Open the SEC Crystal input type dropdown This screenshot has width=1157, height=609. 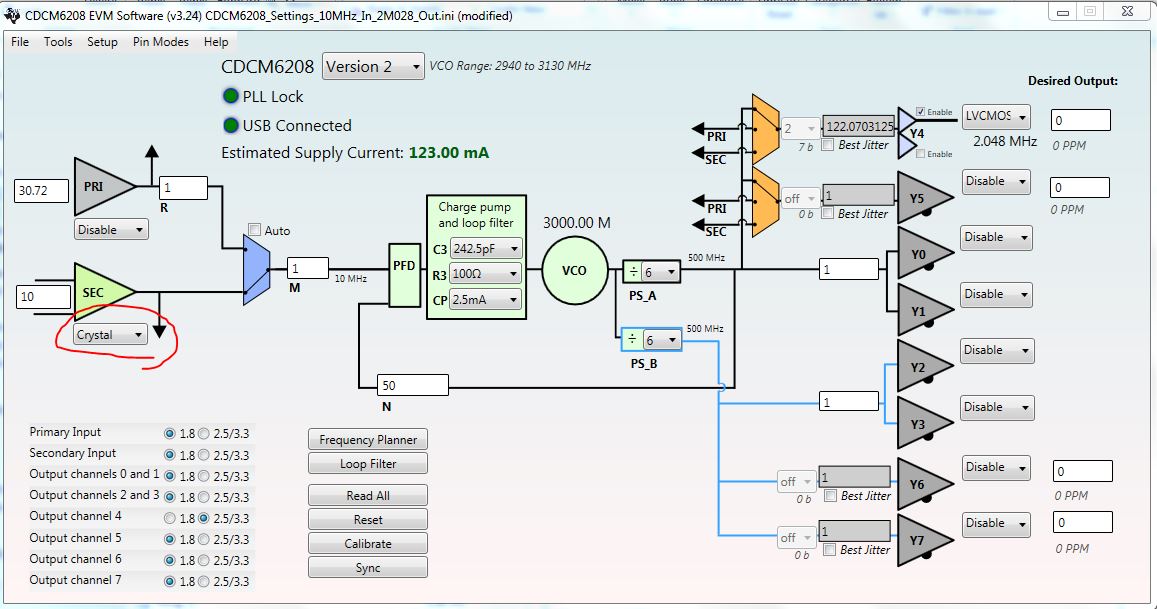(111, 334)
